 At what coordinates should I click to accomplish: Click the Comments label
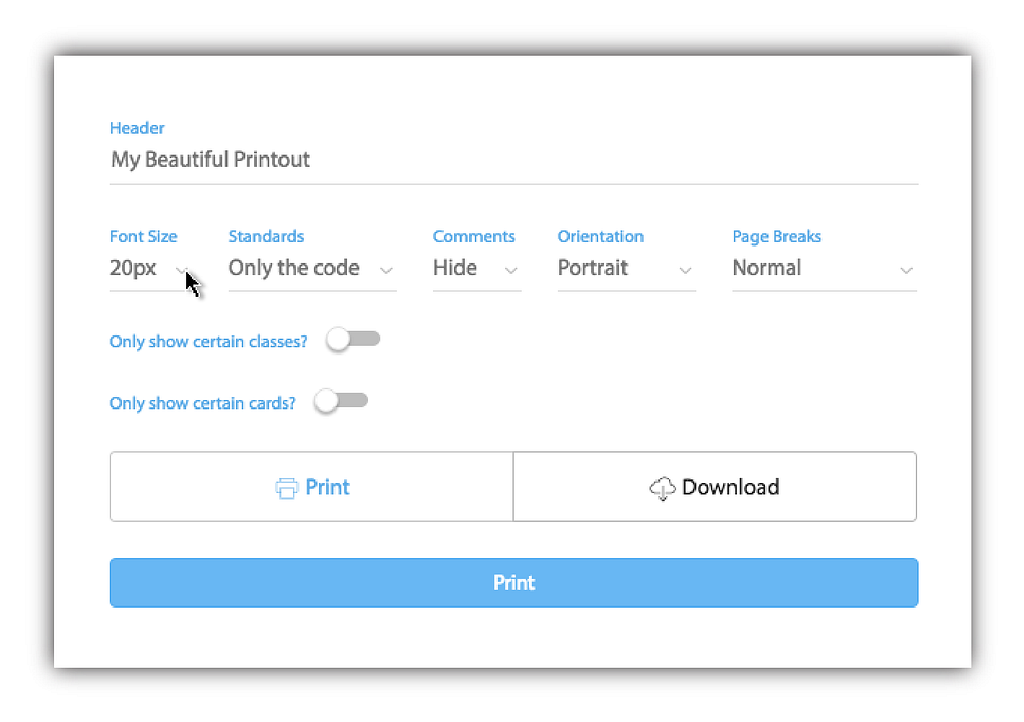click(x=474, y=236)
